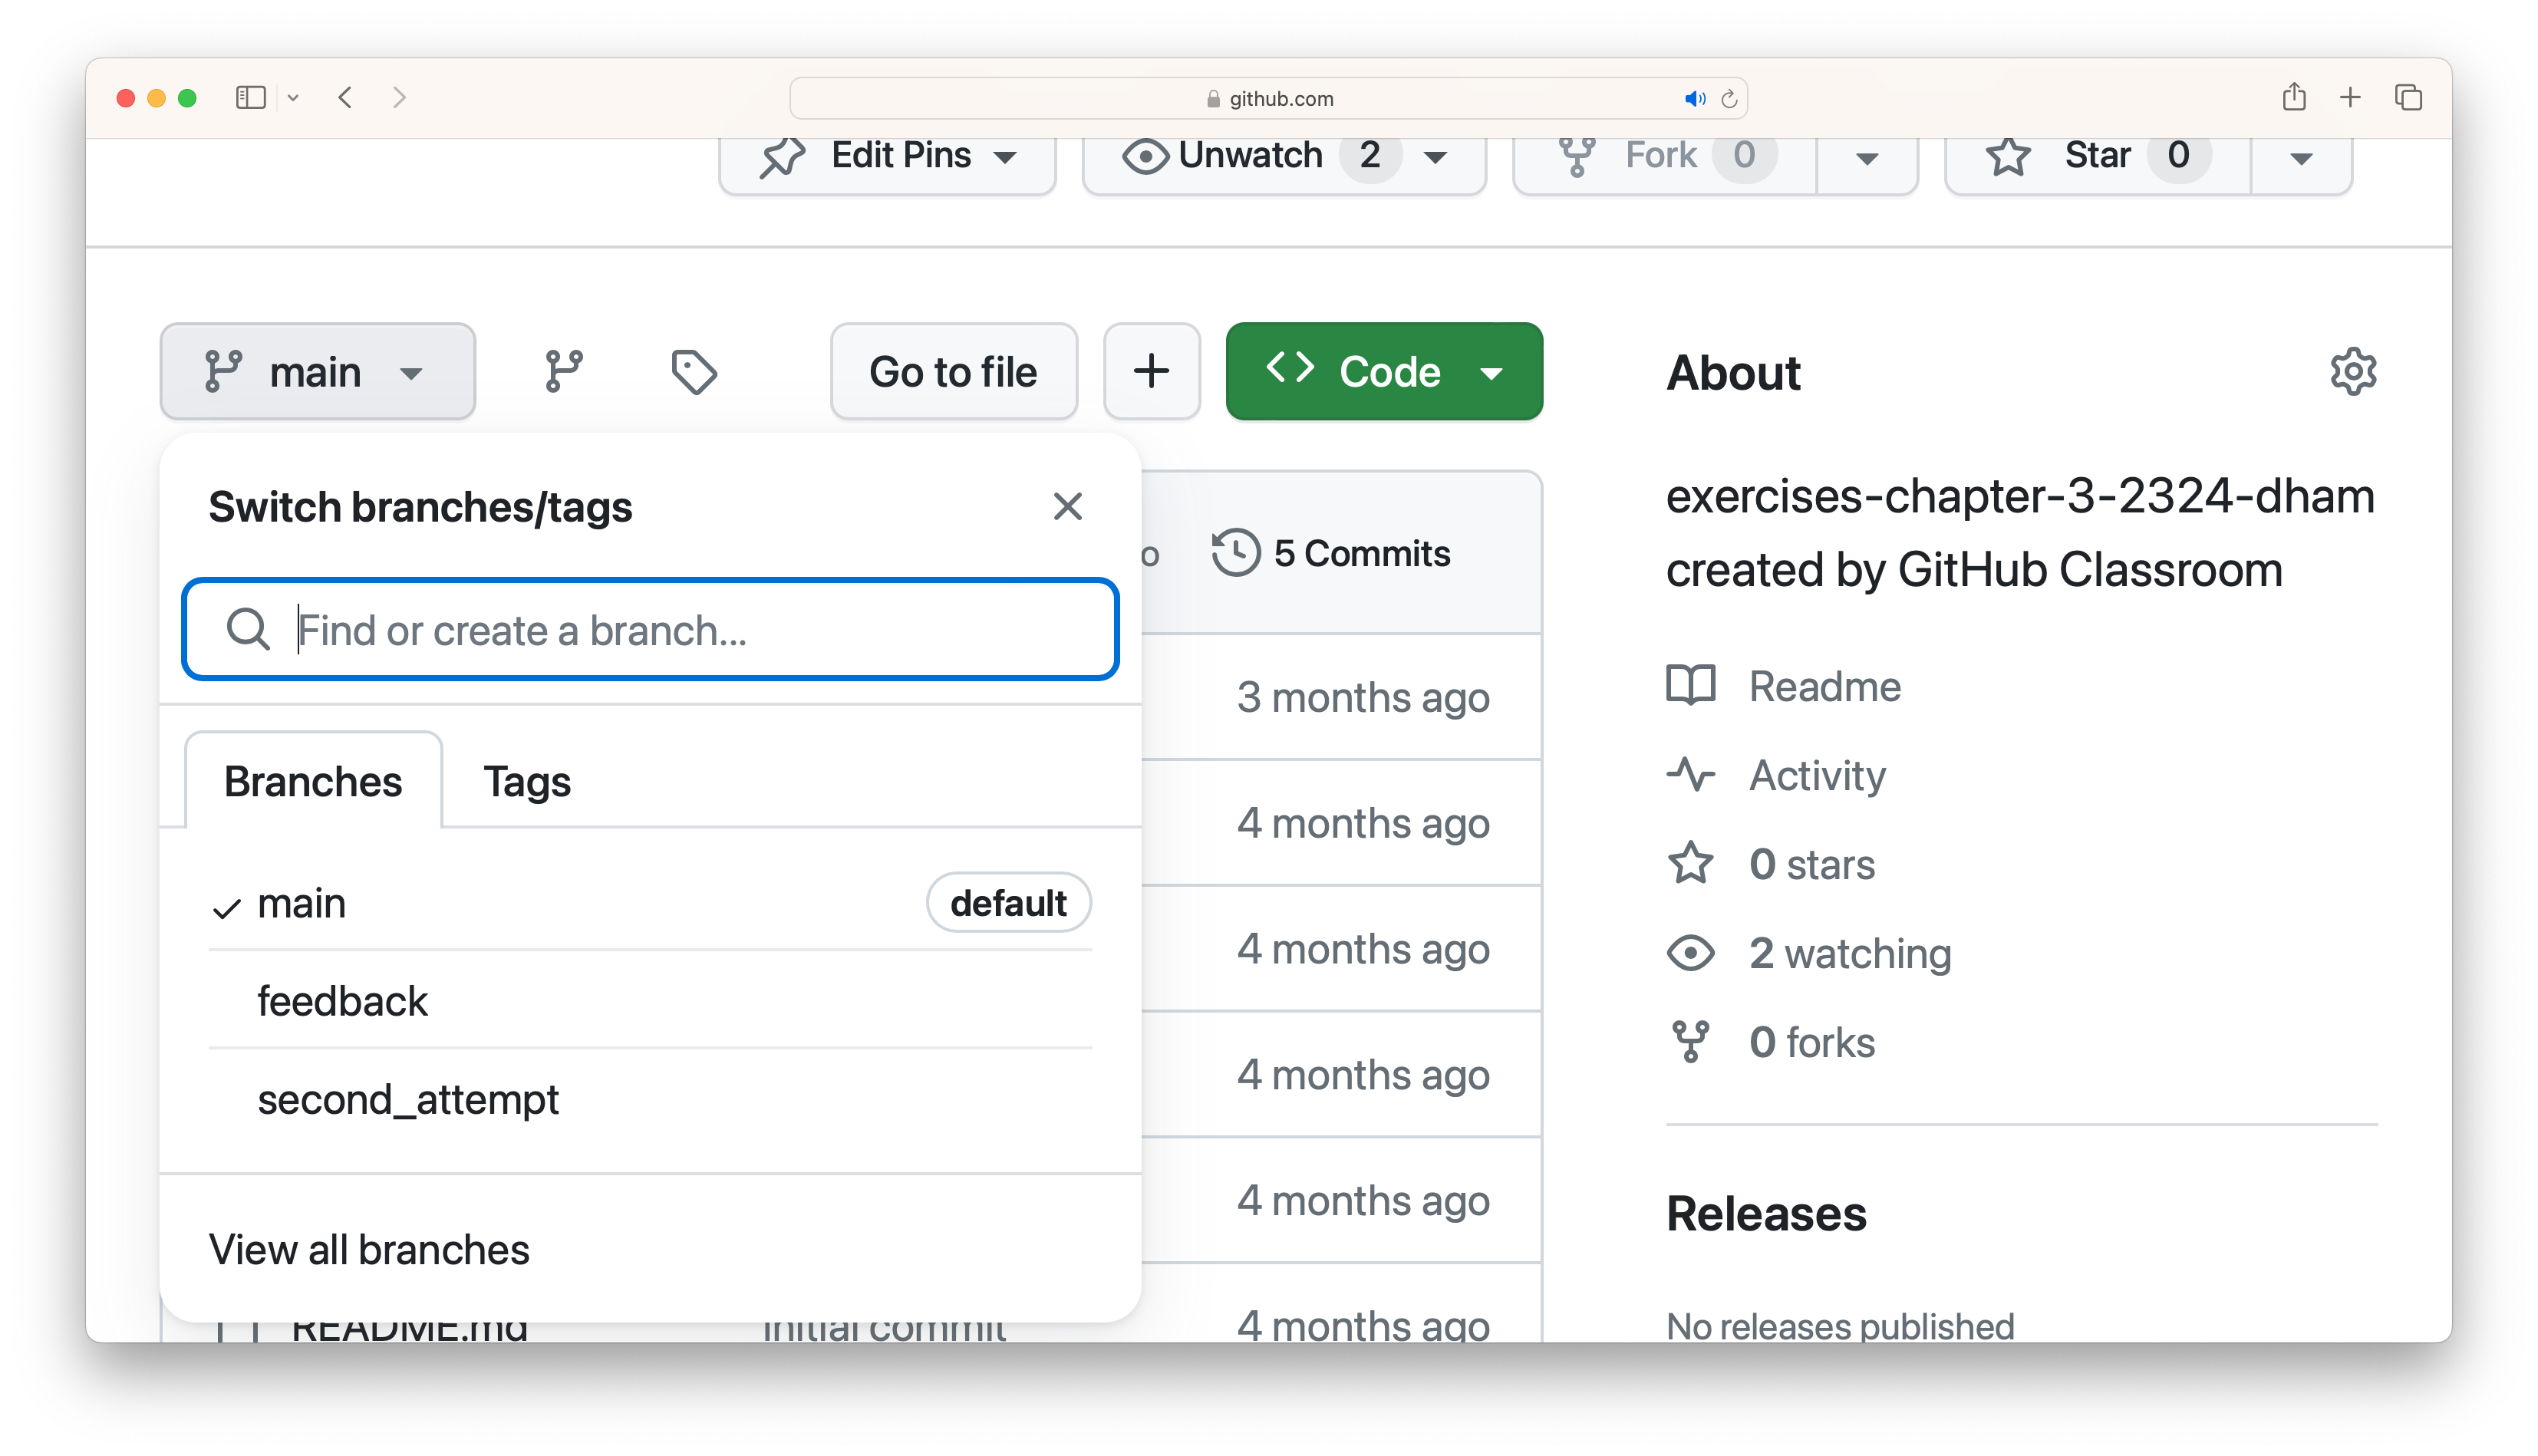Focus the Find or create a branch field

(x=650, y=630)
